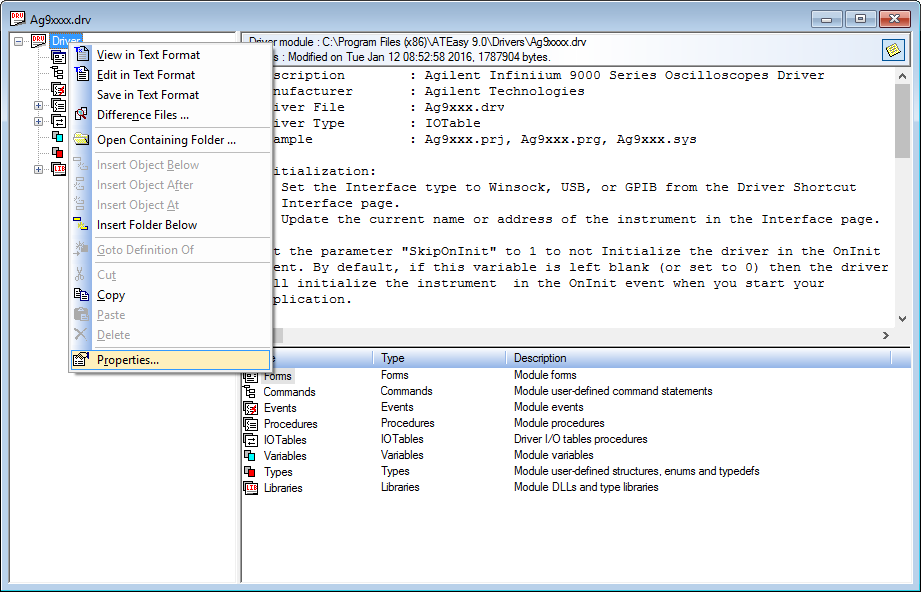Click the 'Ag9xxx.drv' driver file value
The width and height of the screenshot is (921, 592).
465,107
